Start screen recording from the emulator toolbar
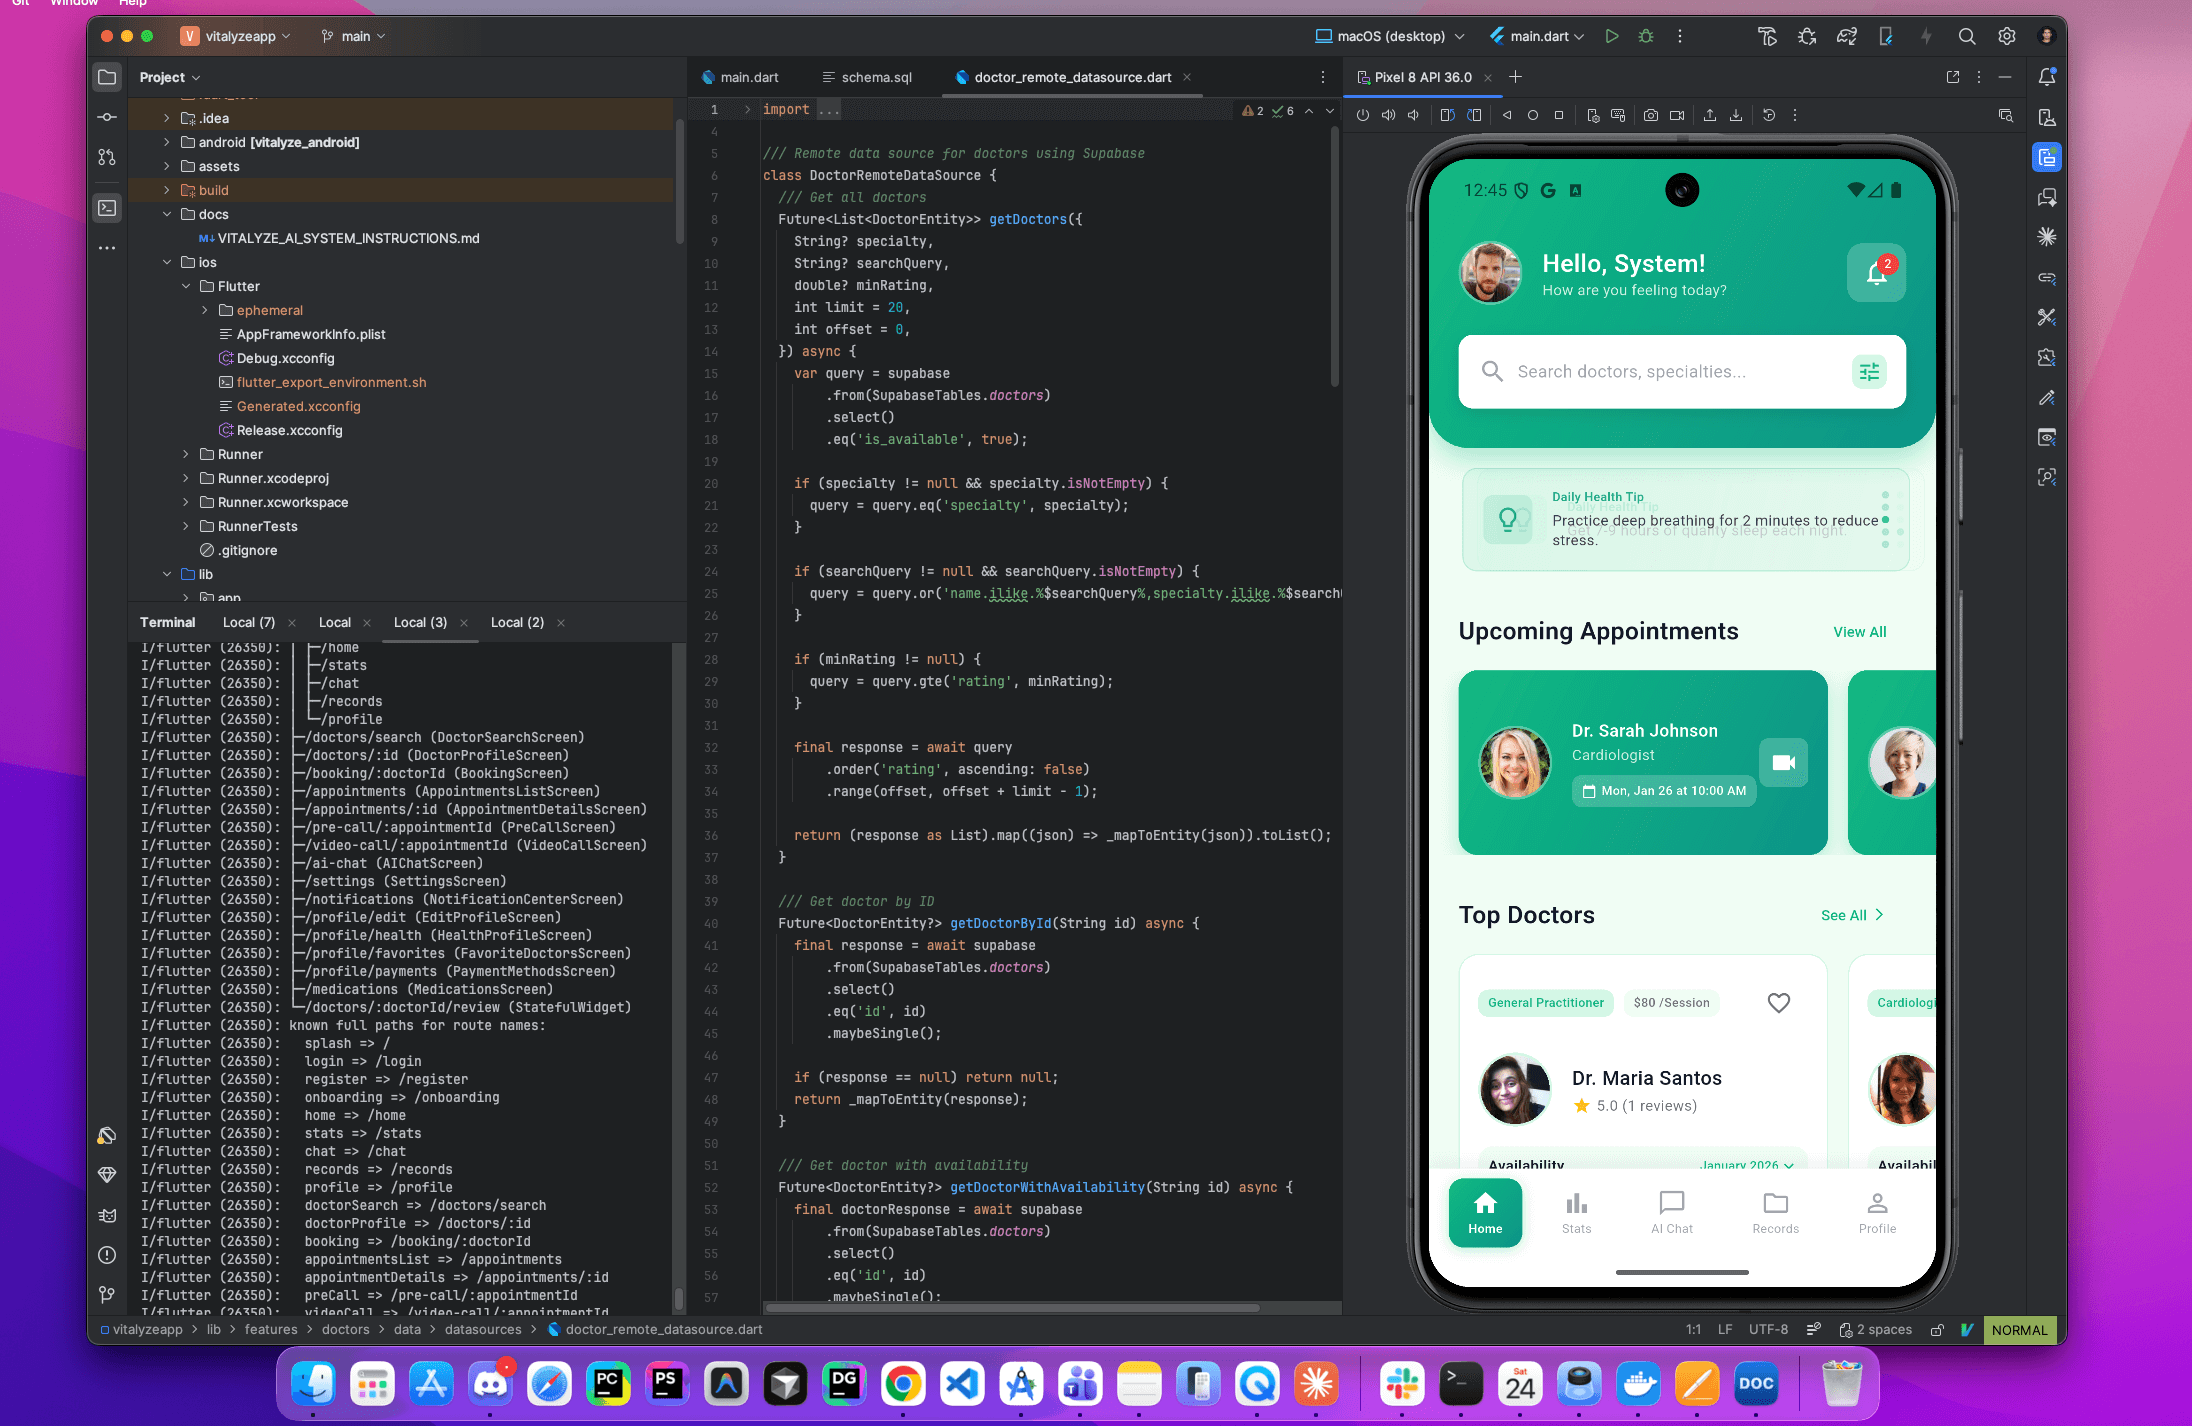The height and width of the screenshot is (1426, 2192). 1677,115
